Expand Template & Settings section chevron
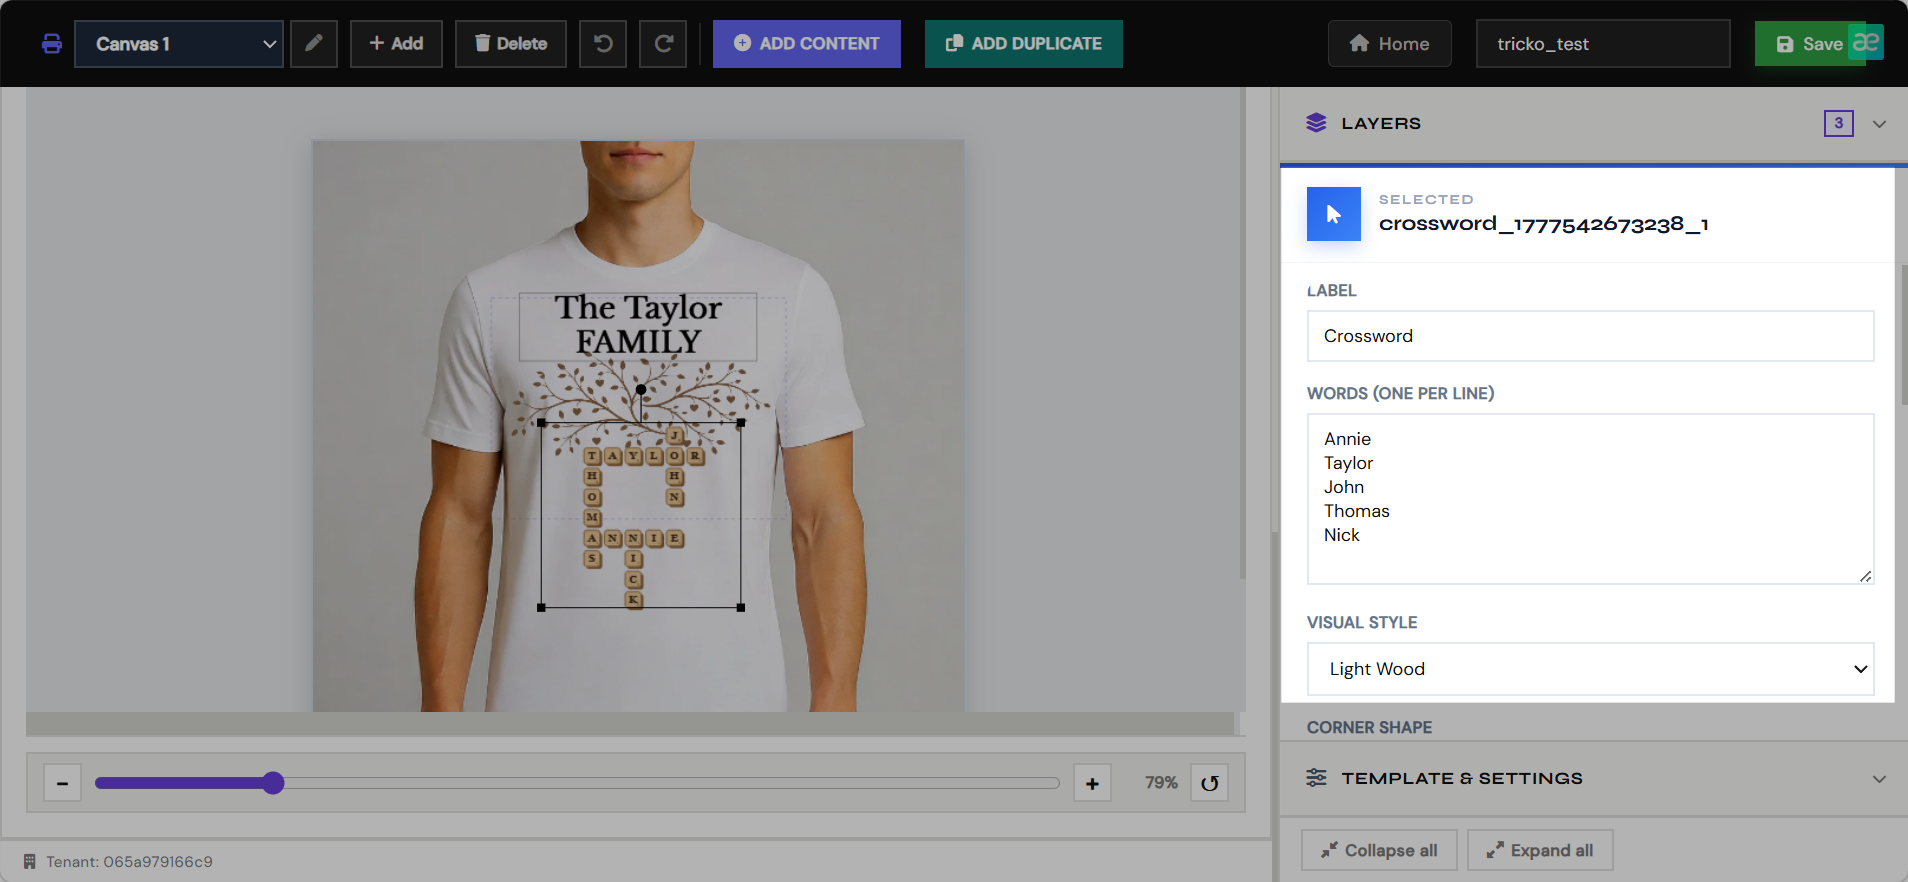The width and height of the screenshot is (1908, 882). click(x=1879, y=779)
